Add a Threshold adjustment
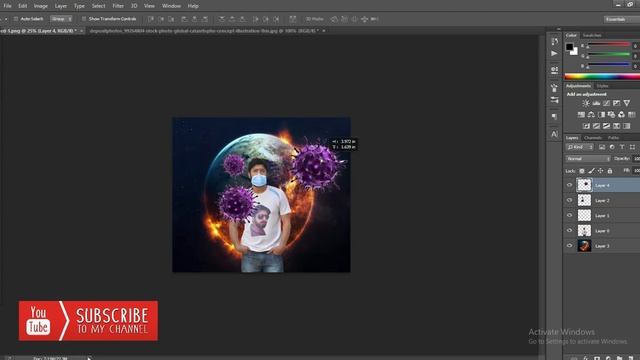Image resolution: width=640 pixels, height=360 pixels. (x=607, y=126)
